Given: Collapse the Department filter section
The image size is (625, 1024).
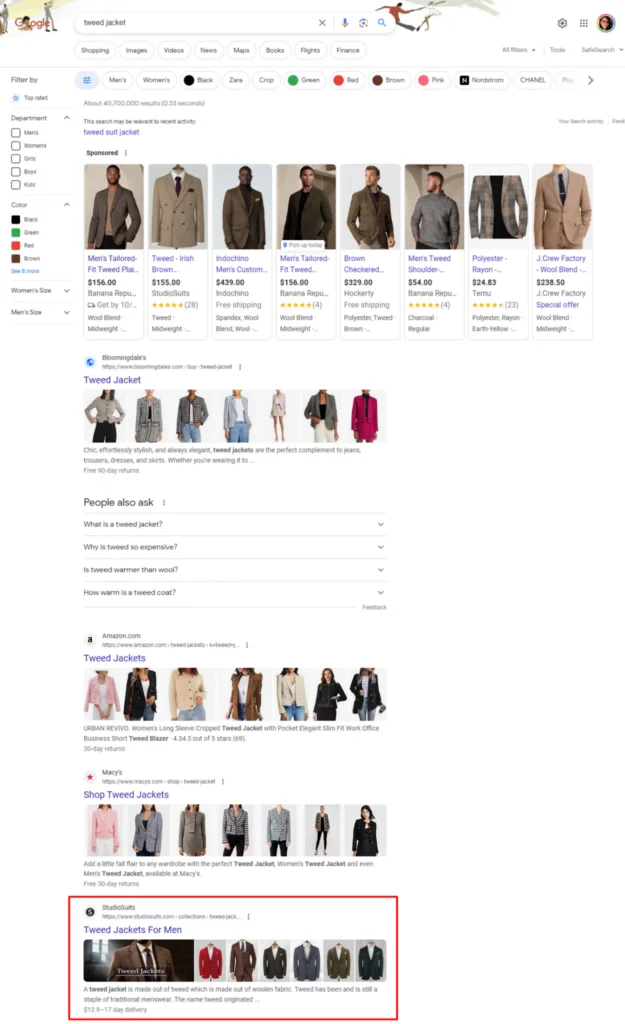Looking at the screenshot, I should point(67,118).
